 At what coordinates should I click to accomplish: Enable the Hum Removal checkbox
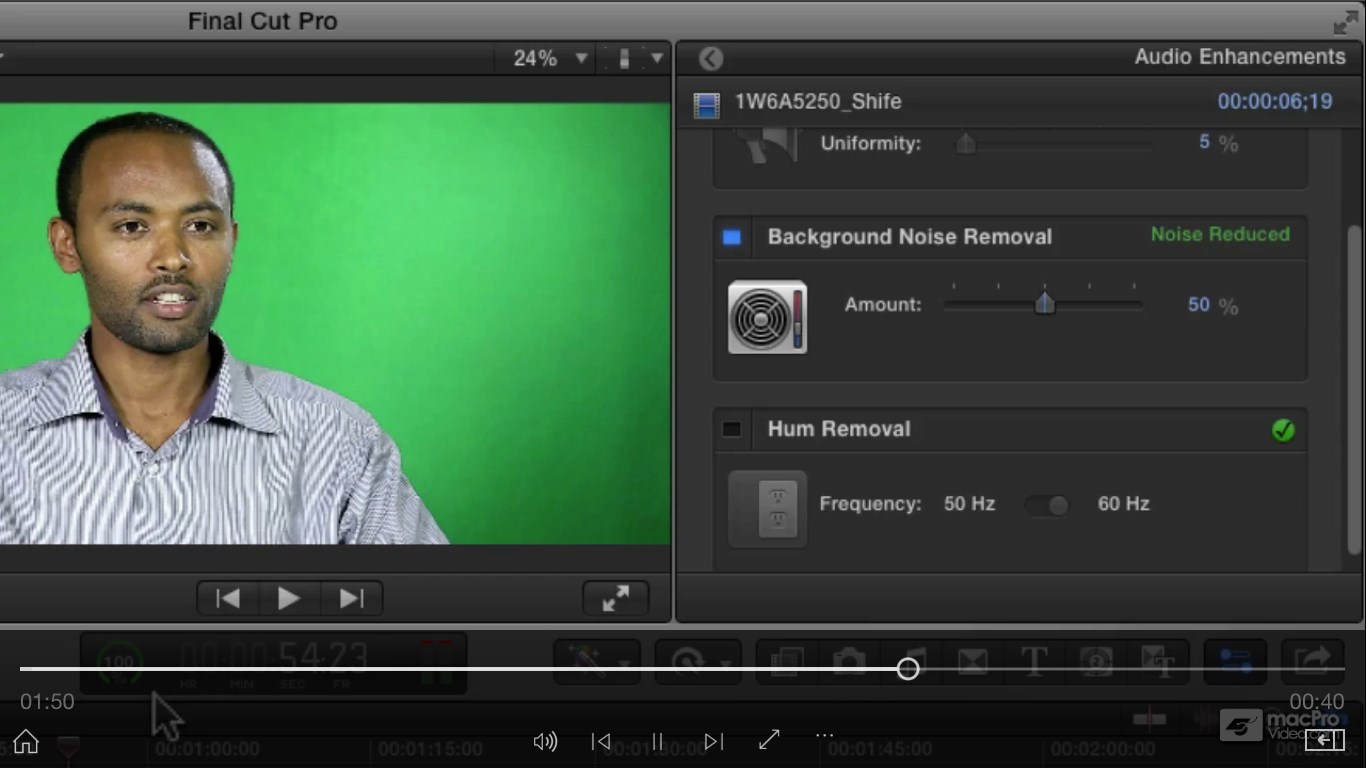732,430
